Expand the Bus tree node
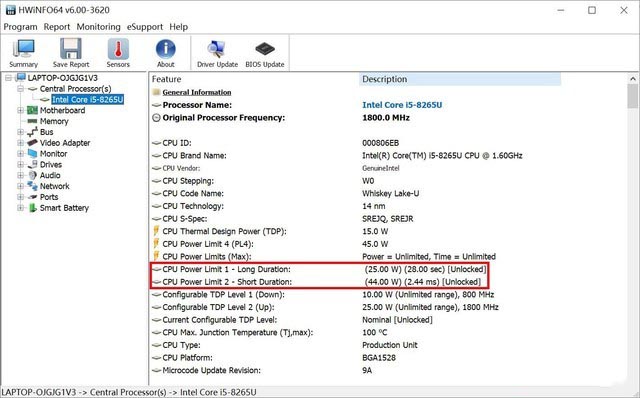 coord(20,132)
